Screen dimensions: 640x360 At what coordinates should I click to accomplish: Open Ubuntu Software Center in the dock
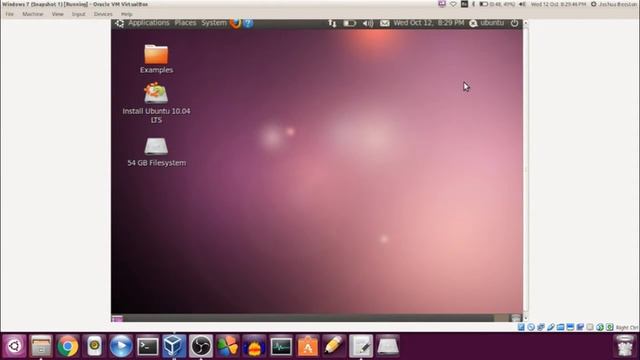click(x=308, y=346)
